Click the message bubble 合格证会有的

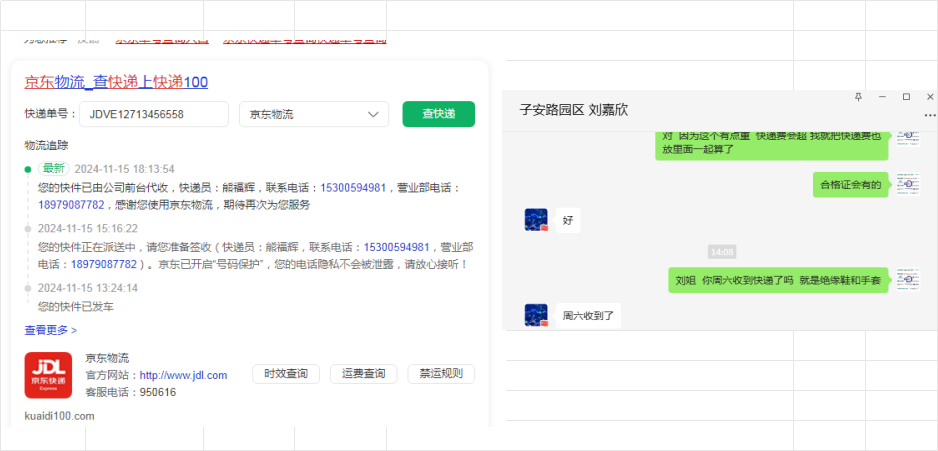(x=850, y=185)
